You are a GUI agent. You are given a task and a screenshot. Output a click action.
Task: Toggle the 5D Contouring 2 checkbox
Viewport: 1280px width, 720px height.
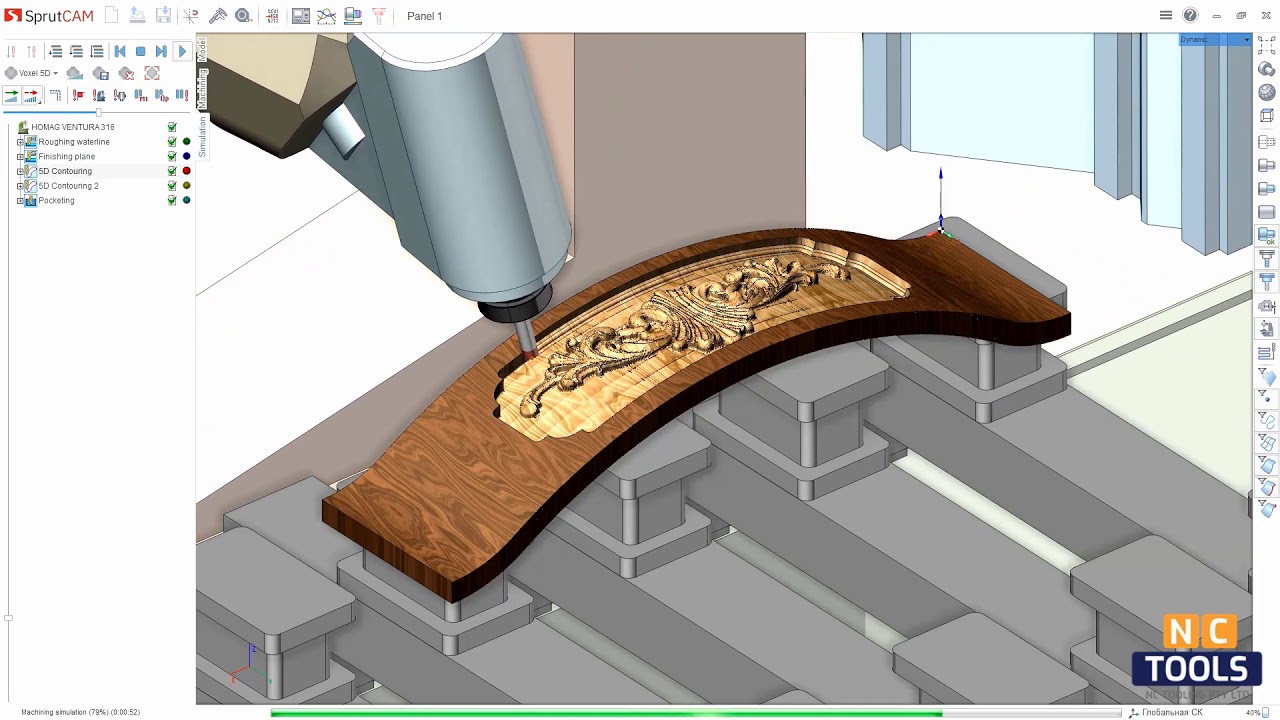click(172, 186)
